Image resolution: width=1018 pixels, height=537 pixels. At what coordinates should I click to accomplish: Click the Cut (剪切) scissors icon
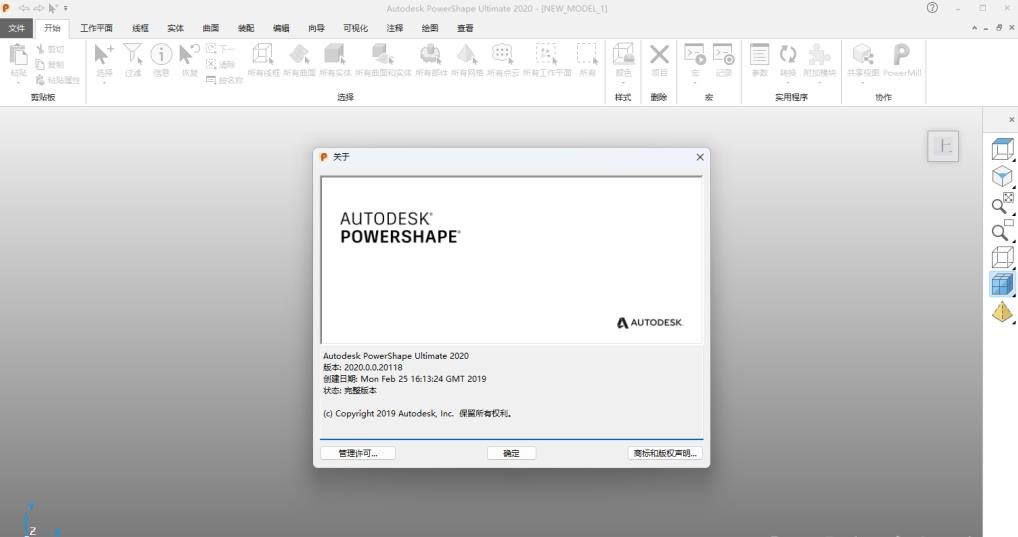point(41,49)
